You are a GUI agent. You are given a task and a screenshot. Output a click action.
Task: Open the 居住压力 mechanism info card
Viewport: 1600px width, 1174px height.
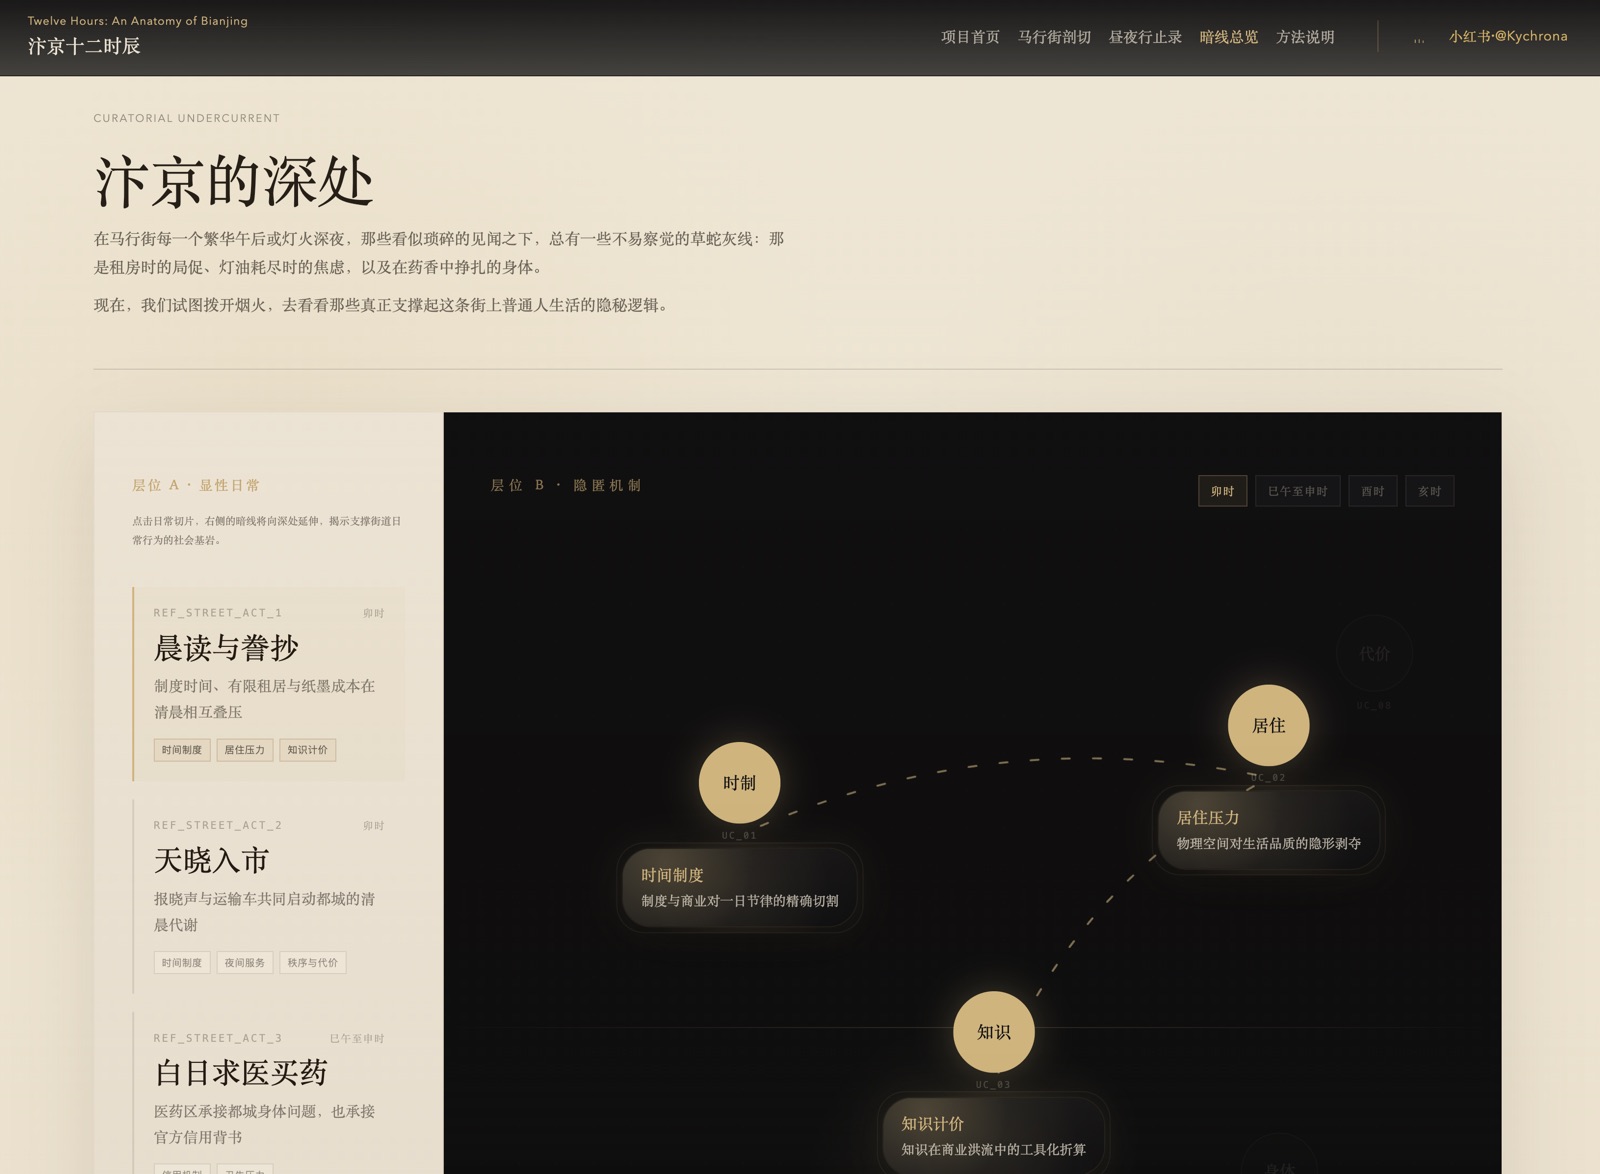tap(1268, 830)
